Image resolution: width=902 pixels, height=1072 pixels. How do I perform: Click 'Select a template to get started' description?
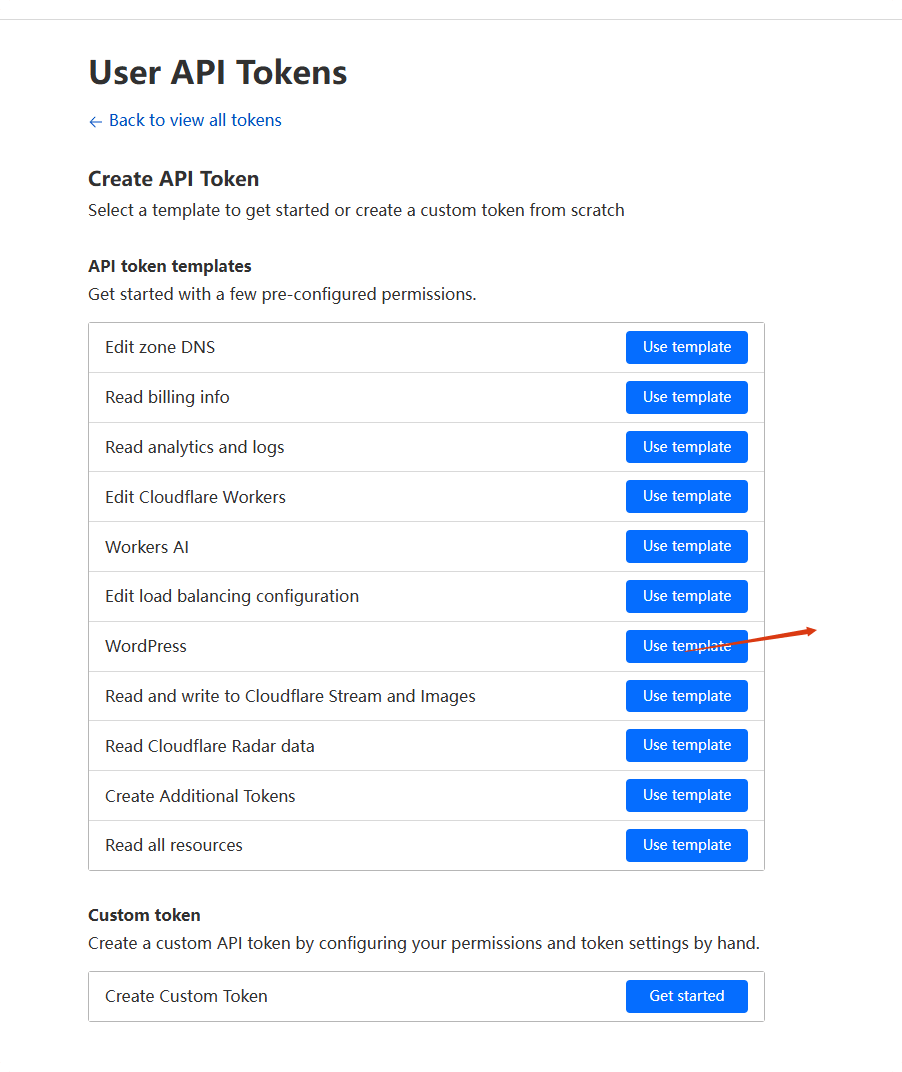tap(356, 210)
